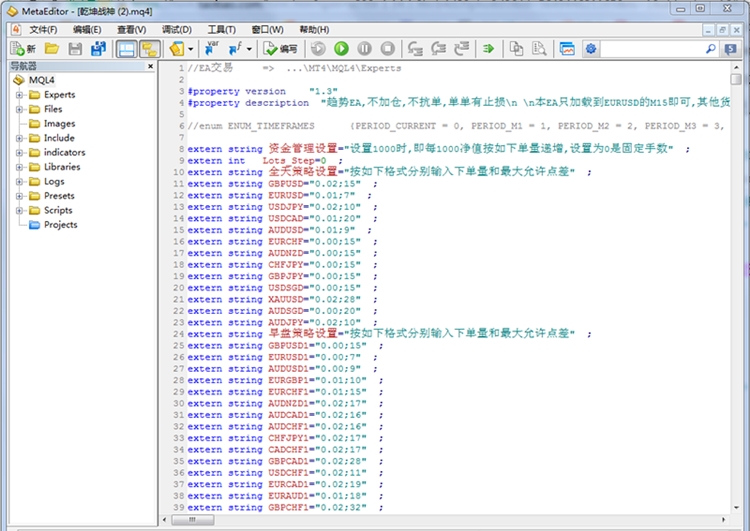Expand the Presets folder node

[x=19, y=196]
